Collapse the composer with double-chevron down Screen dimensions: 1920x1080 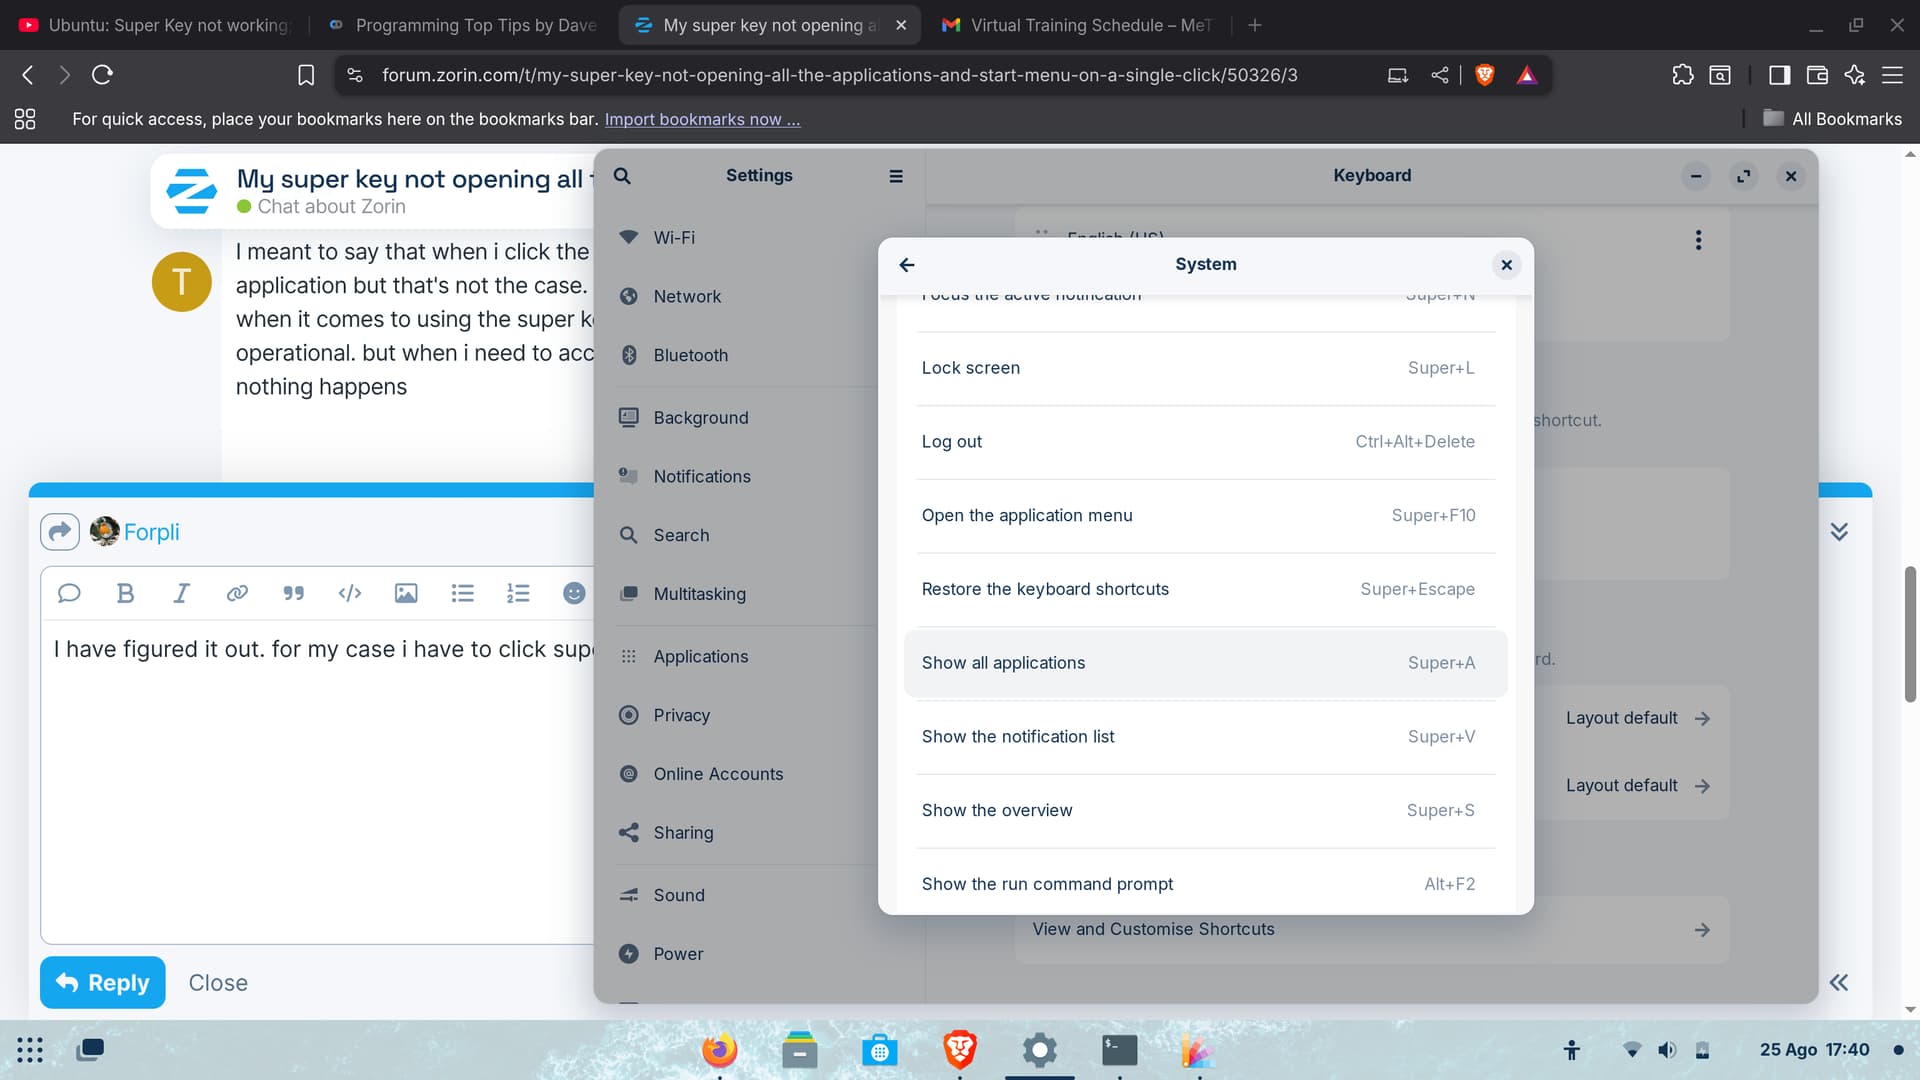click(1838, 531)
